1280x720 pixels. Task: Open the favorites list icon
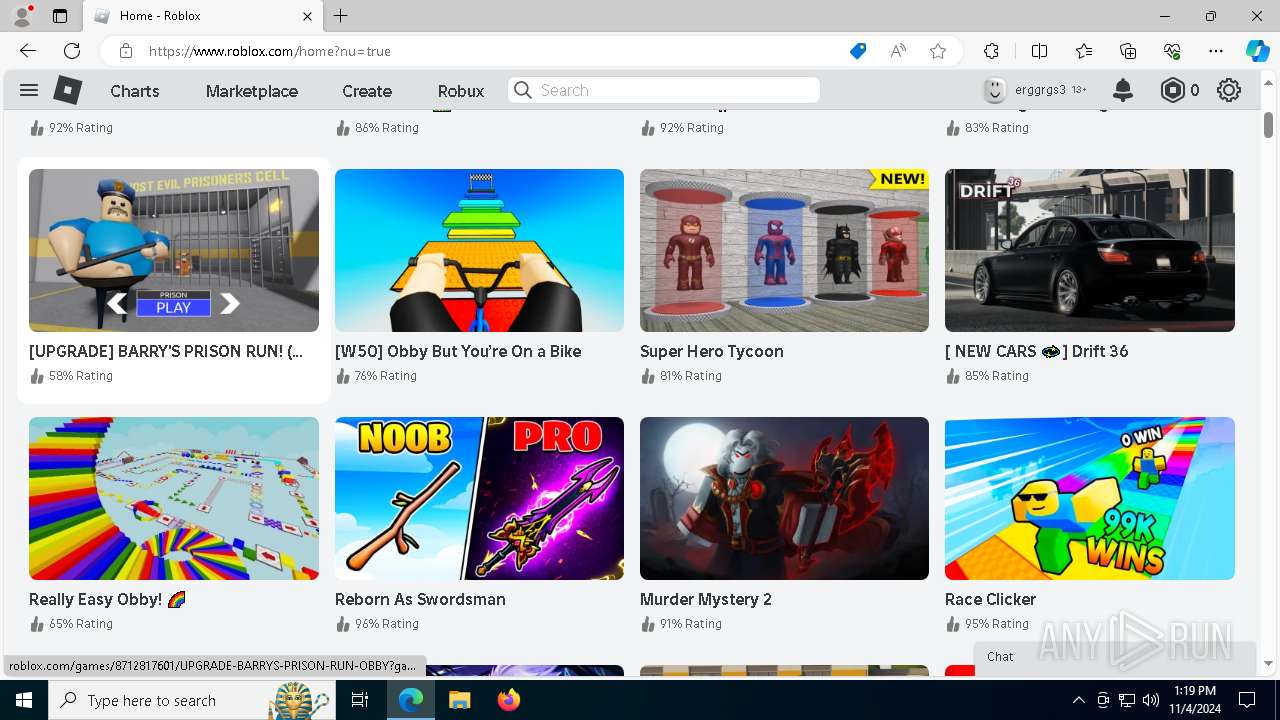pos(1084,51)
